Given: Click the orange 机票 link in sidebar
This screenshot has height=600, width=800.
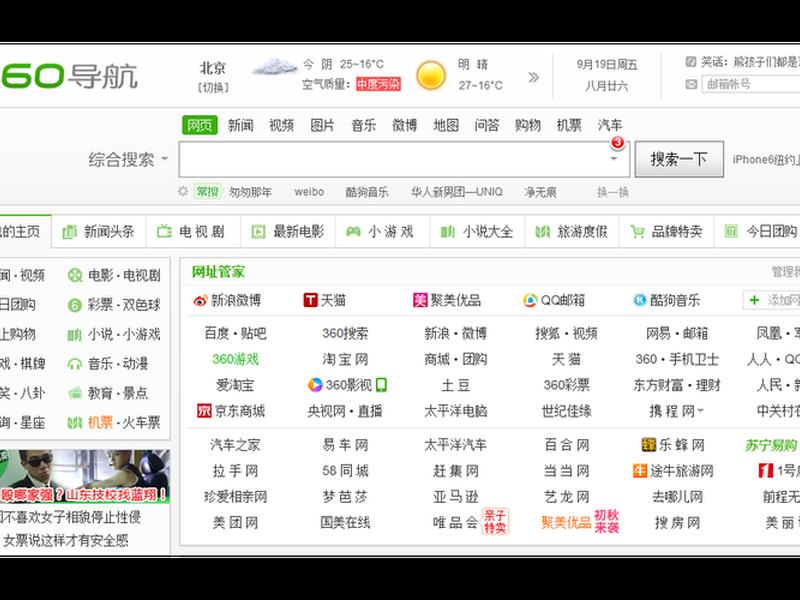Looking at the screenshot, I should tap(100, 422).
